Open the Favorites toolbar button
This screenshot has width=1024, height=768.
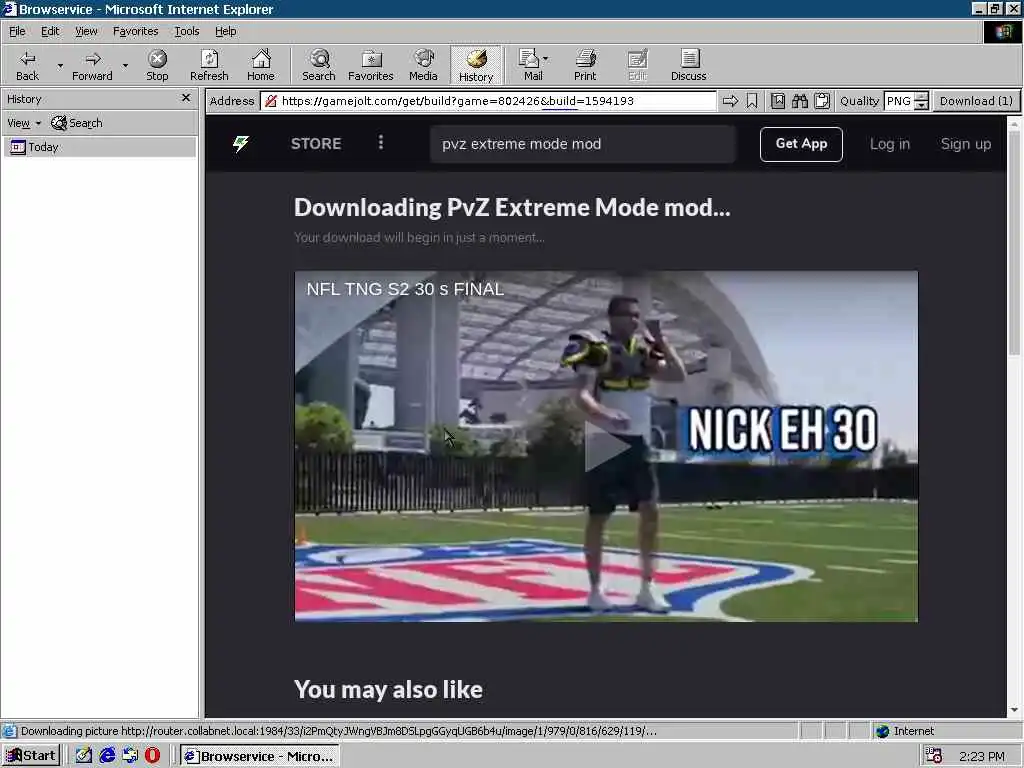371,65
